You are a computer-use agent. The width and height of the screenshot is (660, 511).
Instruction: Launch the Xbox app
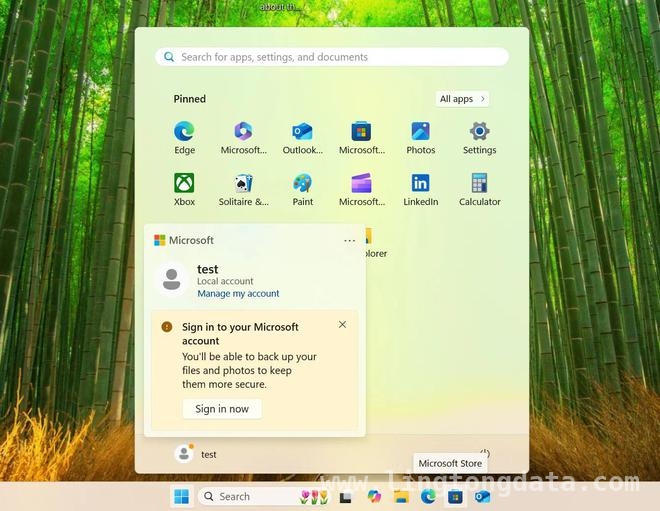tap(184, 190)
